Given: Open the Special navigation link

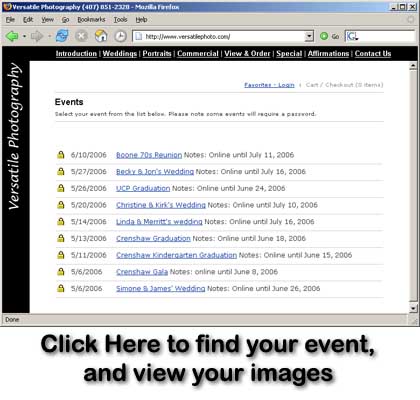Looking at the screenshot, I should 289,54.
